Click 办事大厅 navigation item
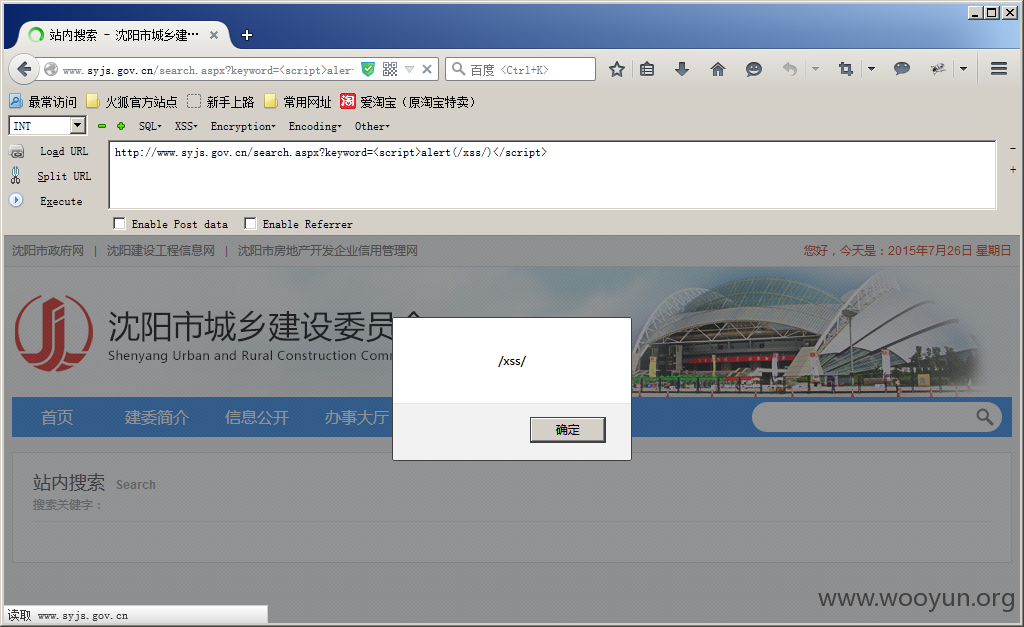The width and height of the screenshot is (1024, 627). 357,417
